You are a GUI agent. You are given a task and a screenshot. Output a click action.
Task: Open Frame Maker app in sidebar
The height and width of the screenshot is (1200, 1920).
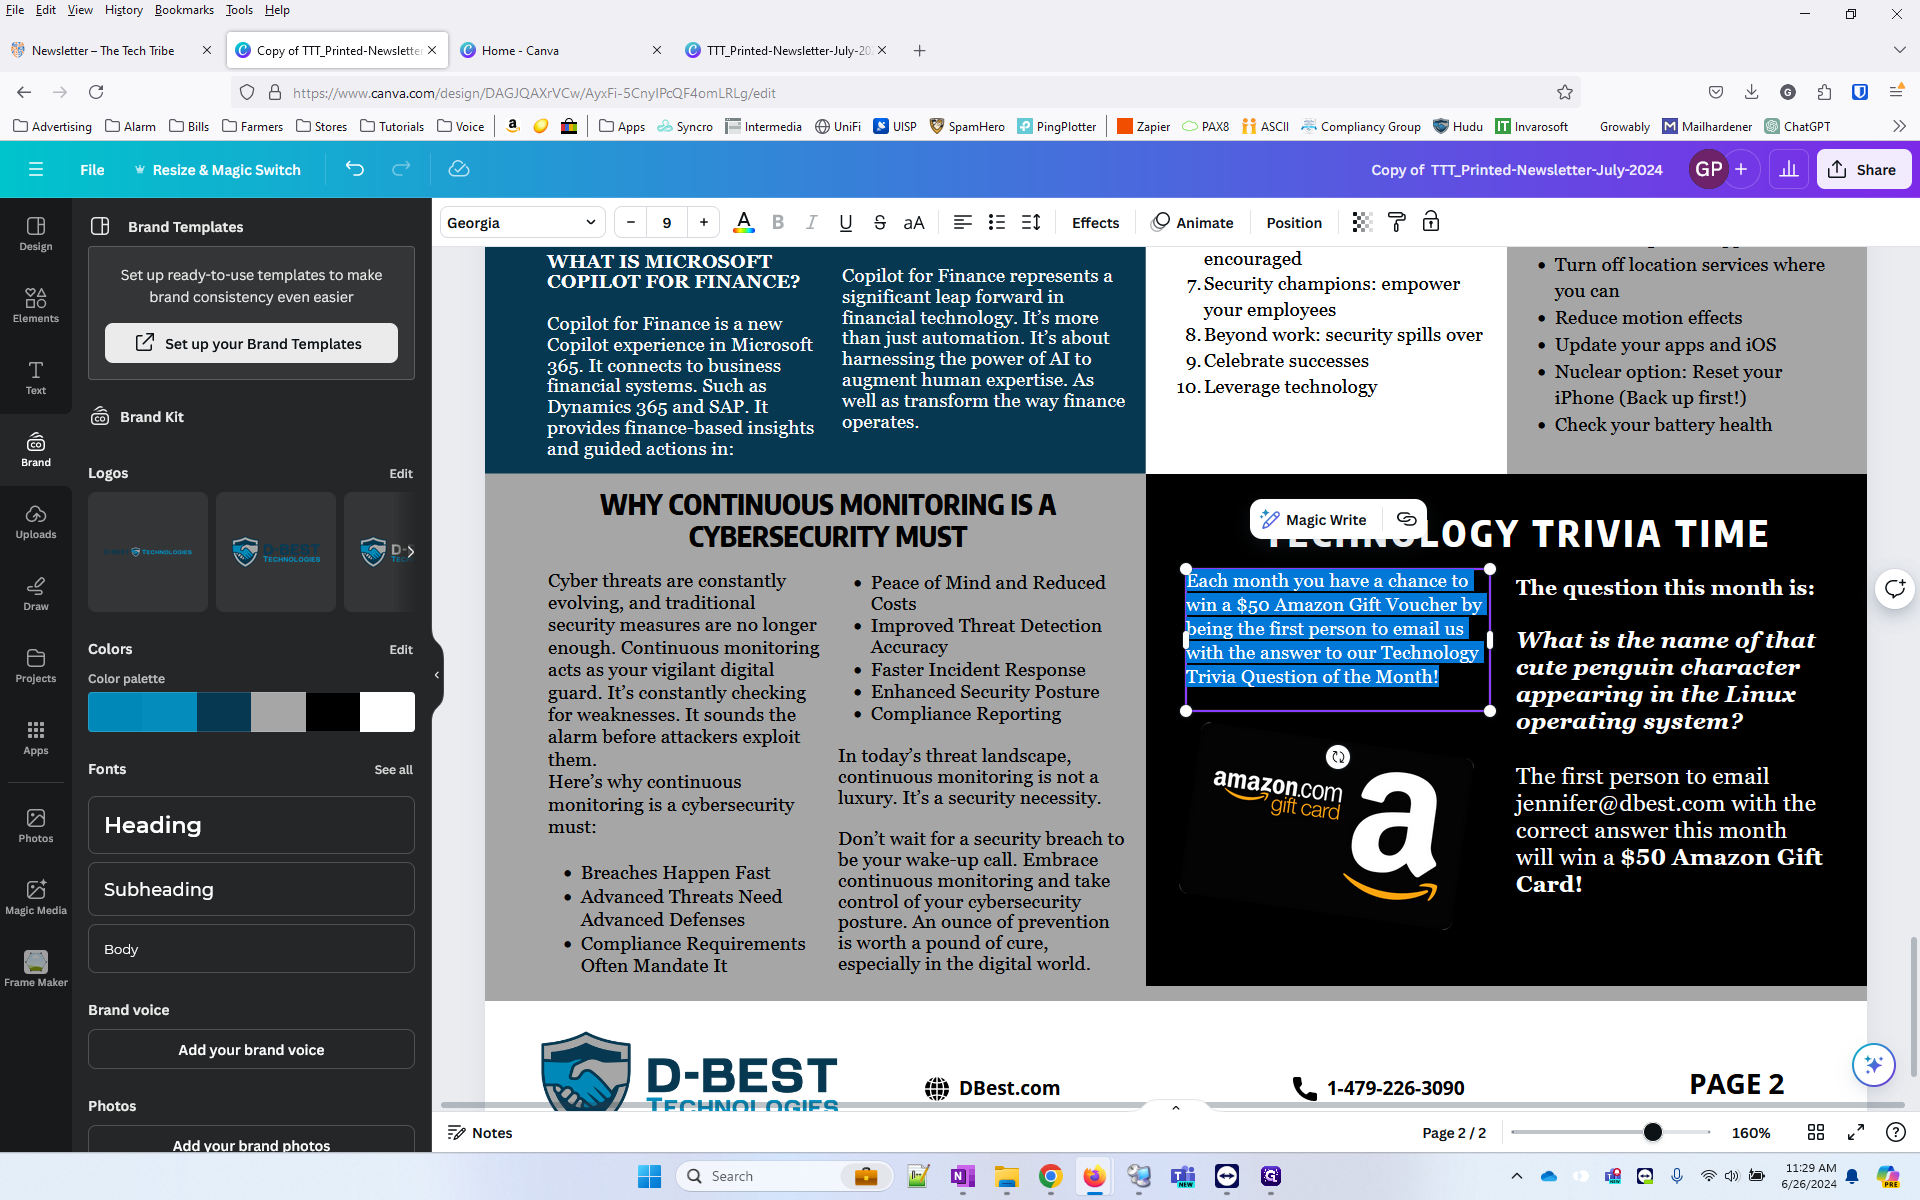pos(36,969)
